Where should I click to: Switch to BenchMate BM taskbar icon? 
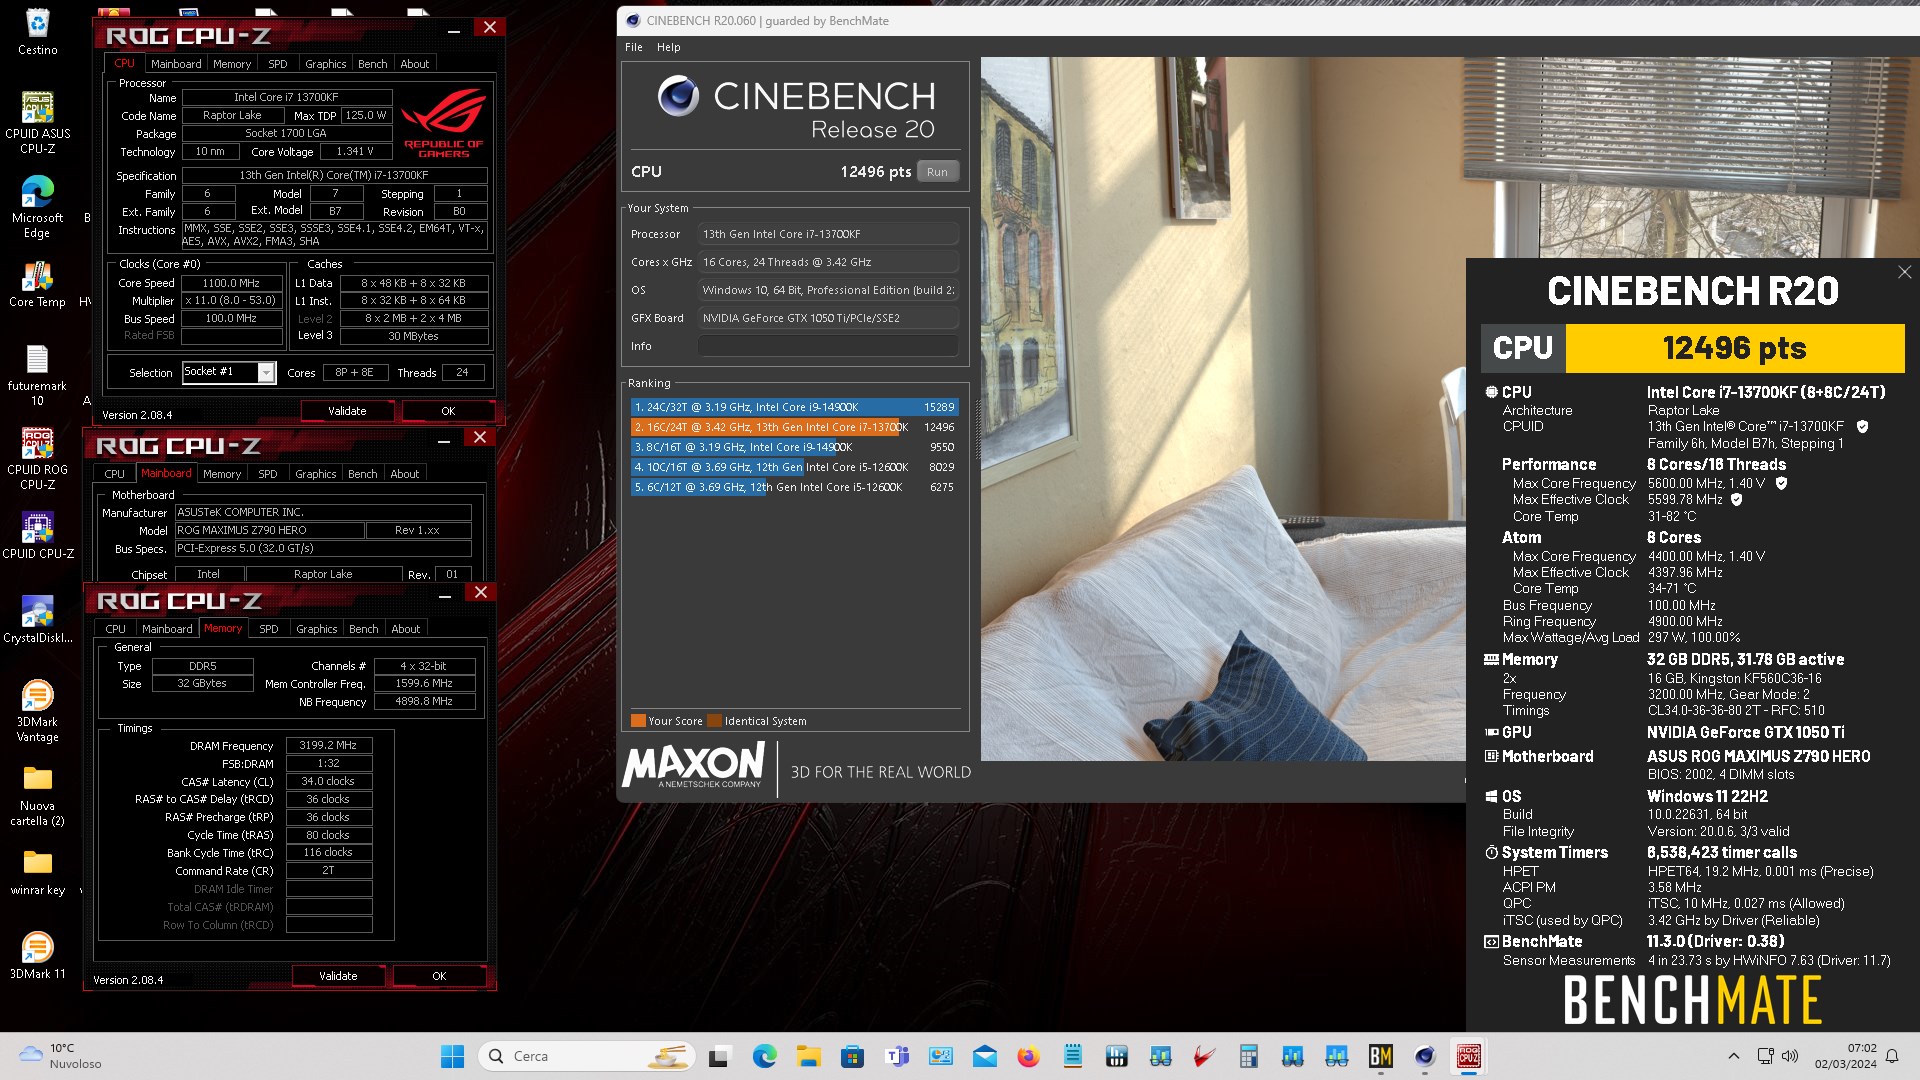[x=1380, y=1056]
